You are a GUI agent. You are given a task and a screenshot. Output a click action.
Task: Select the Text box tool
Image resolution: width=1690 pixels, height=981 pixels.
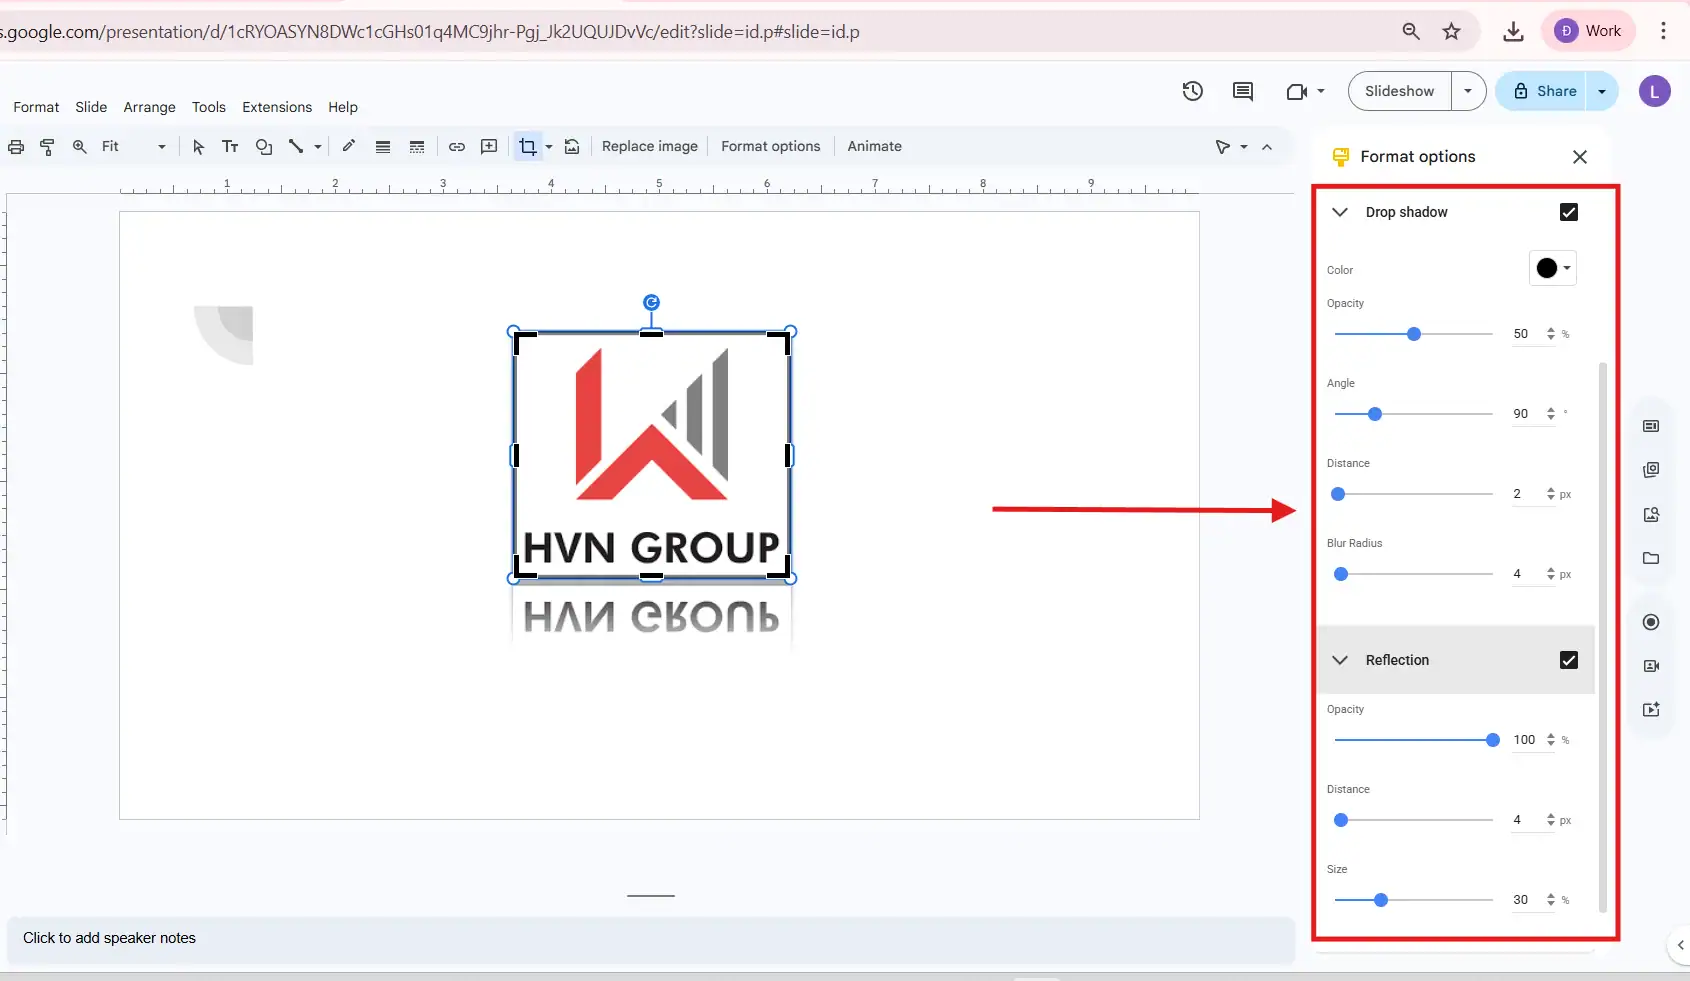(230, 147)
